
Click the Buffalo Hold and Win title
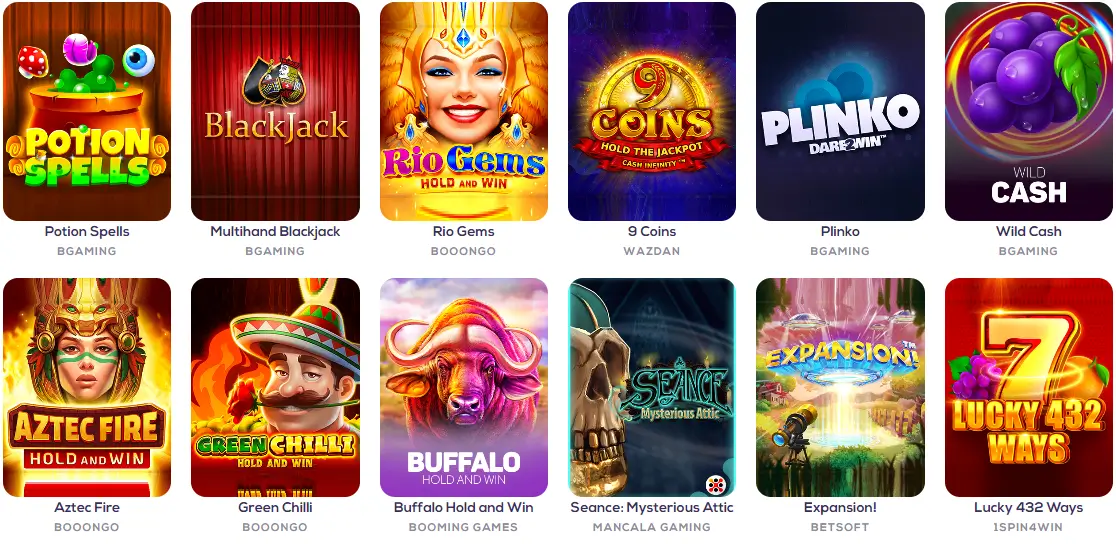(x=463, y=508)
